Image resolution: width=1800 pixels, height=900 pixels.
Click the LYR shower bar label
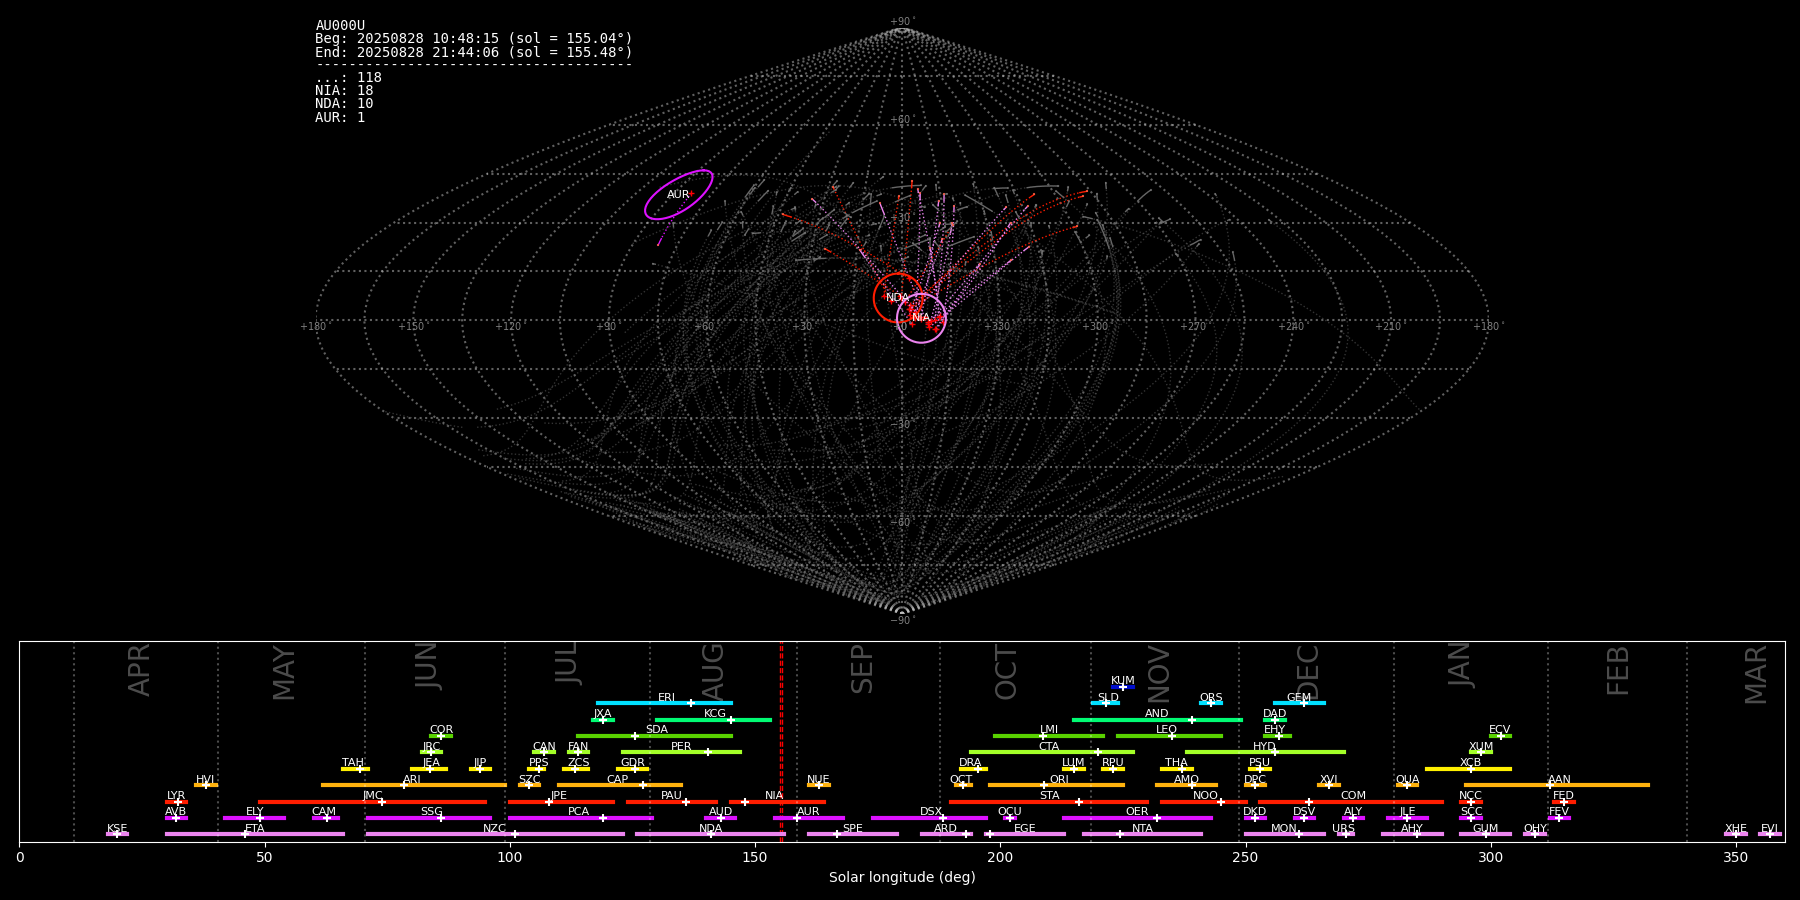[176, 796]
